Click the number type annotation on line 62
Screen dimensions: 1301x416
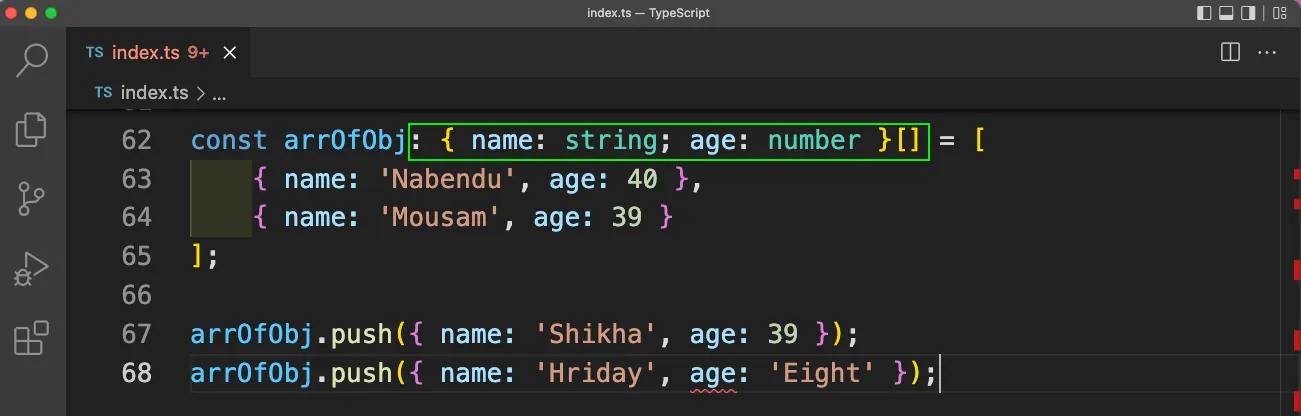pos(814,140)
